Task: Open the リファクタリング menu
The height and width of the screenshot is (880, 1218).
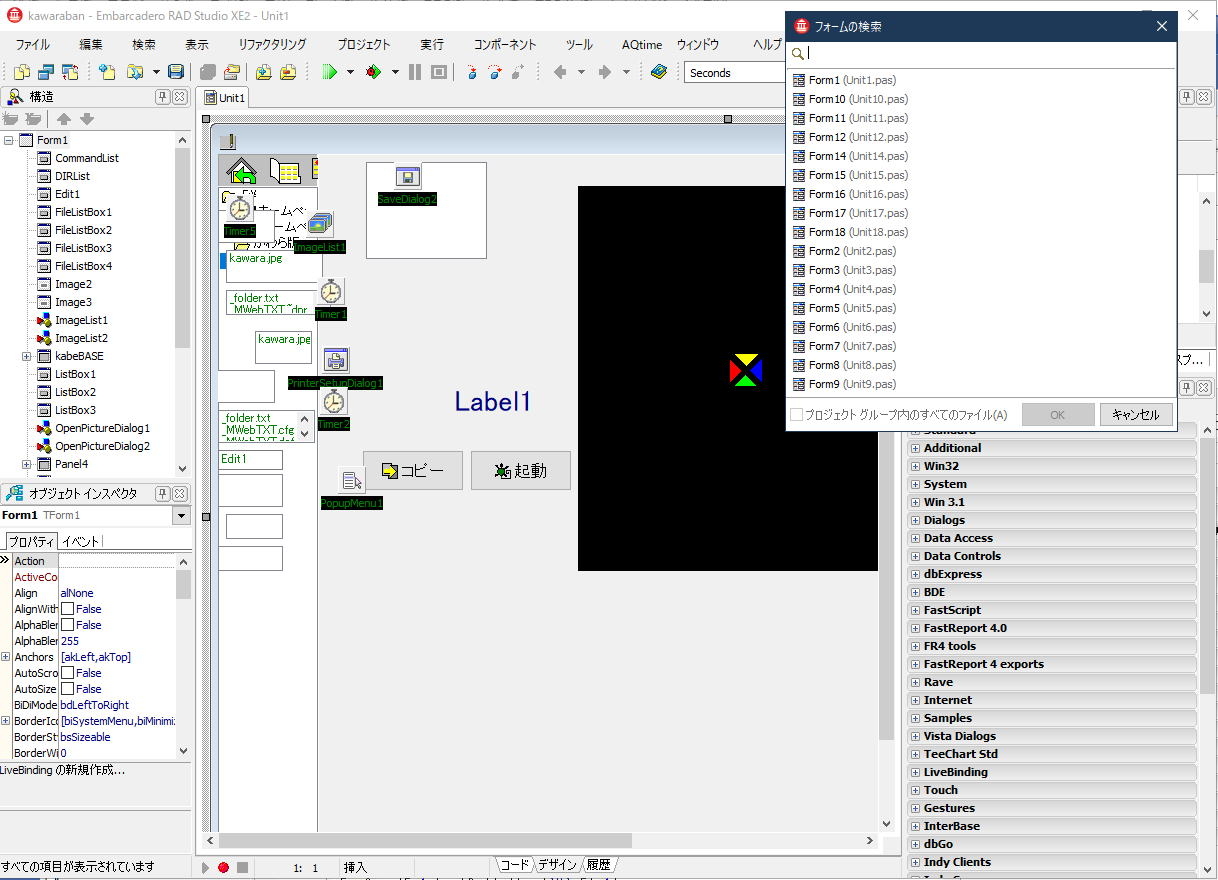Action: click(272, 45)
